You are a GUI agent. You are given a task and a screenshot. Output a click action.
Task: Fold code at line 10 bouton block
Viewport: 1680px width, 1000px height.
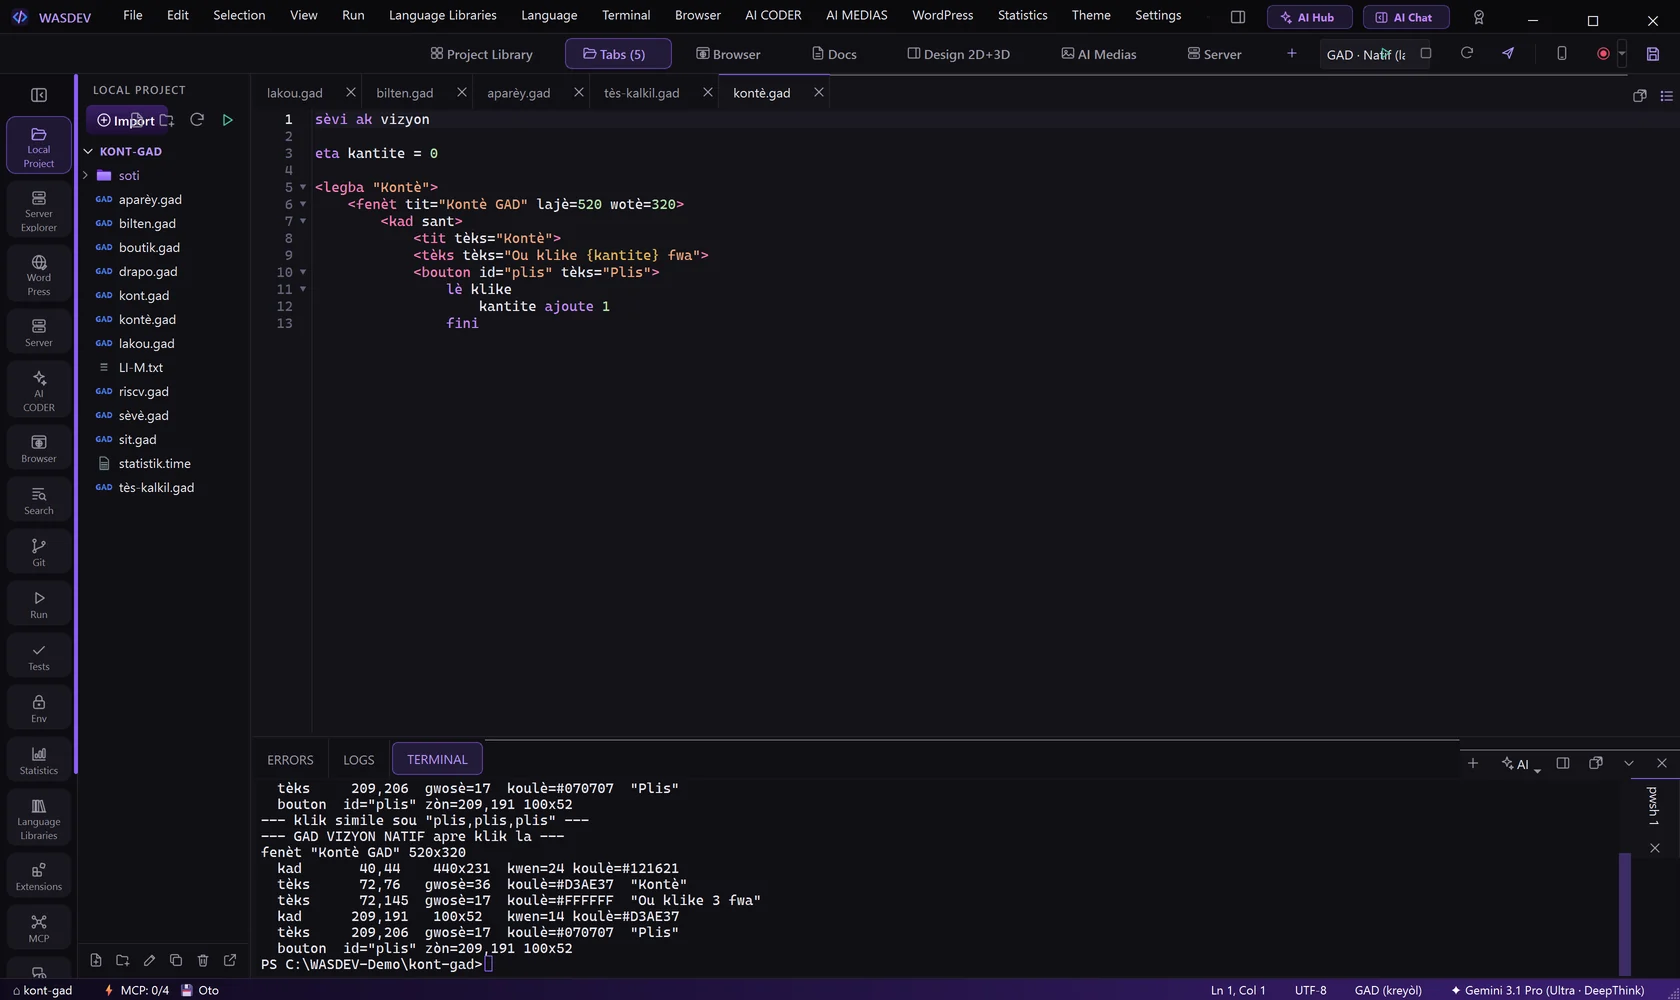tap(303, 272)
